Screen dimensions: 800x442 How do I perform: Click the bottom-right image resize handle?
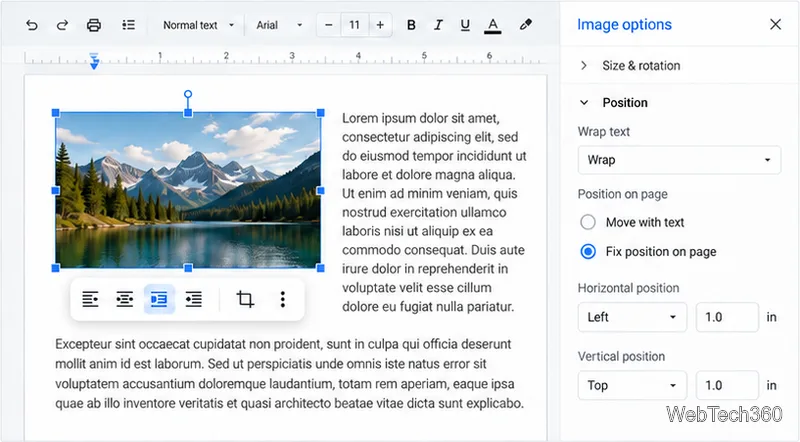[x=320, y=267]
